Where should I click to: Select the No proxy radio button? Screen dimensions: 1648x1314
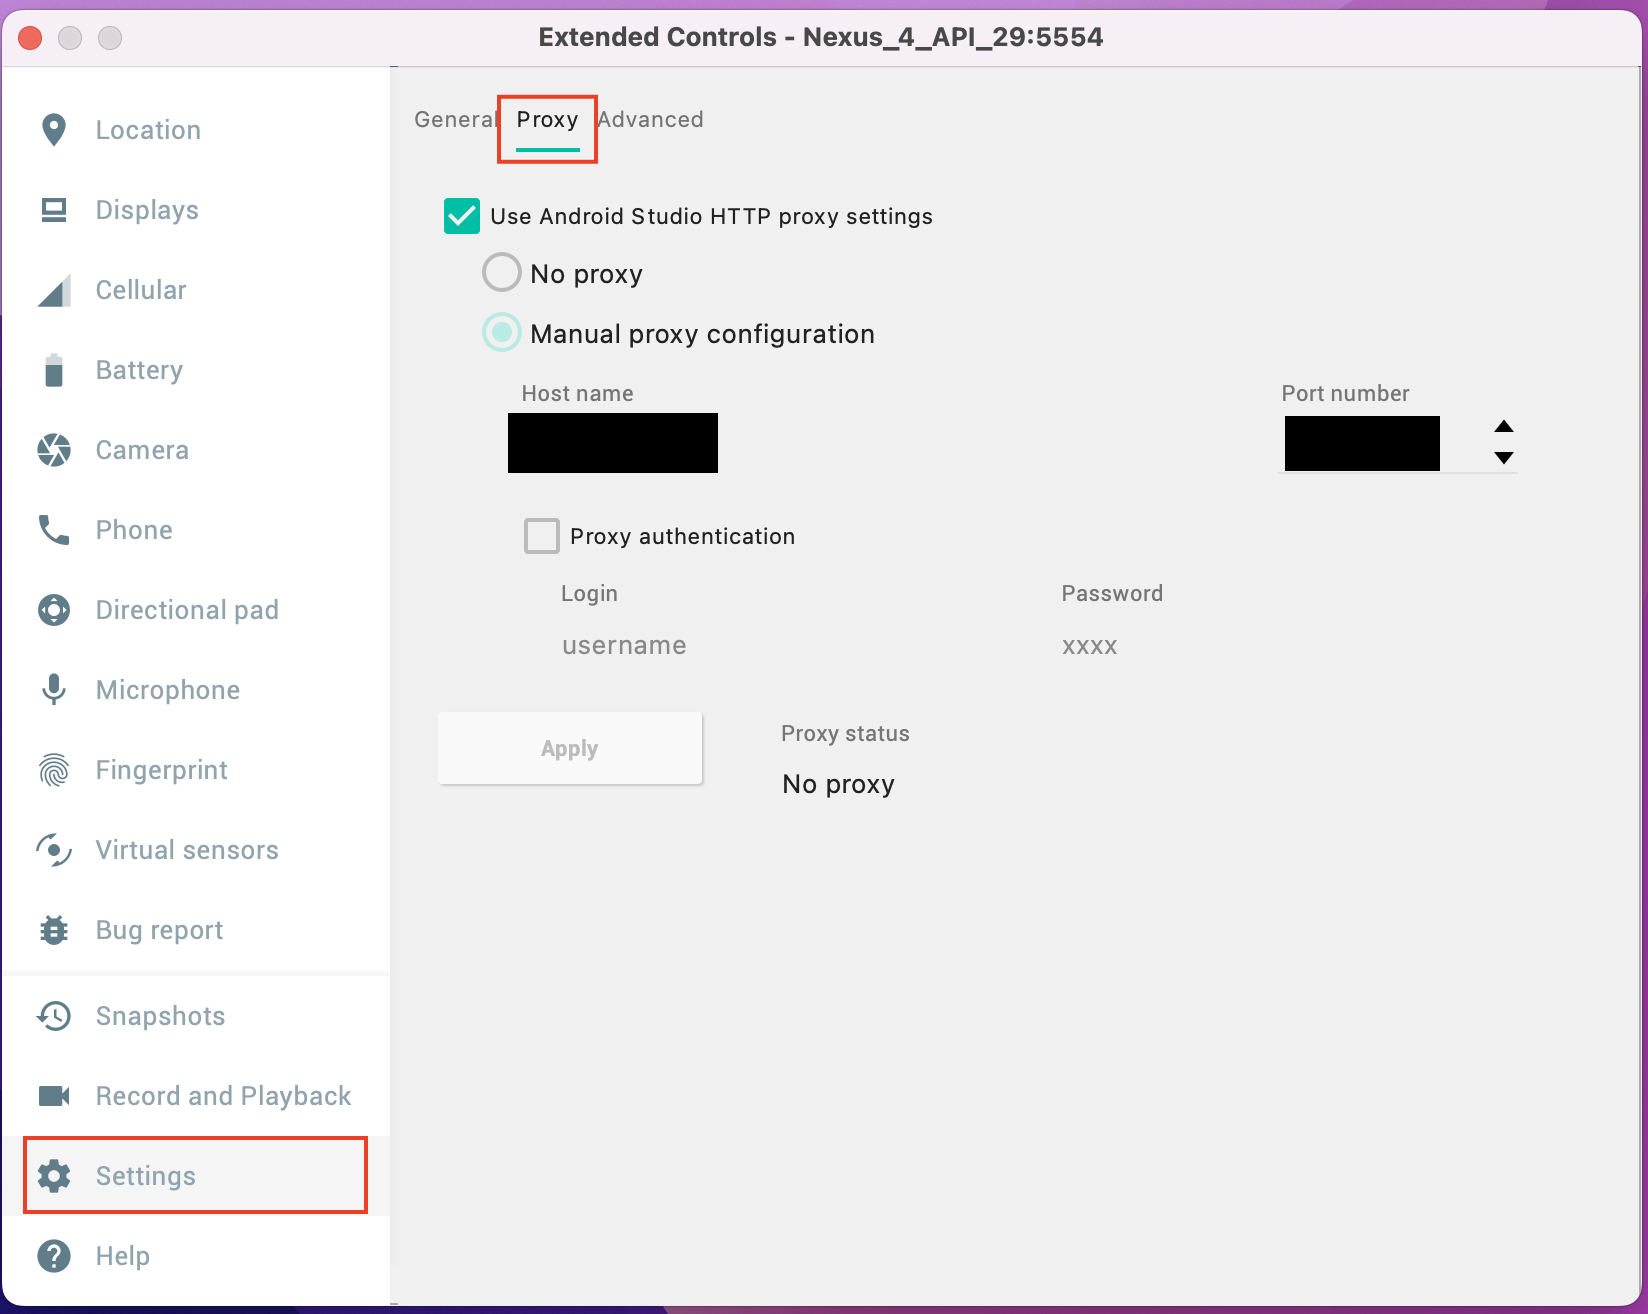tap(502, 272)
